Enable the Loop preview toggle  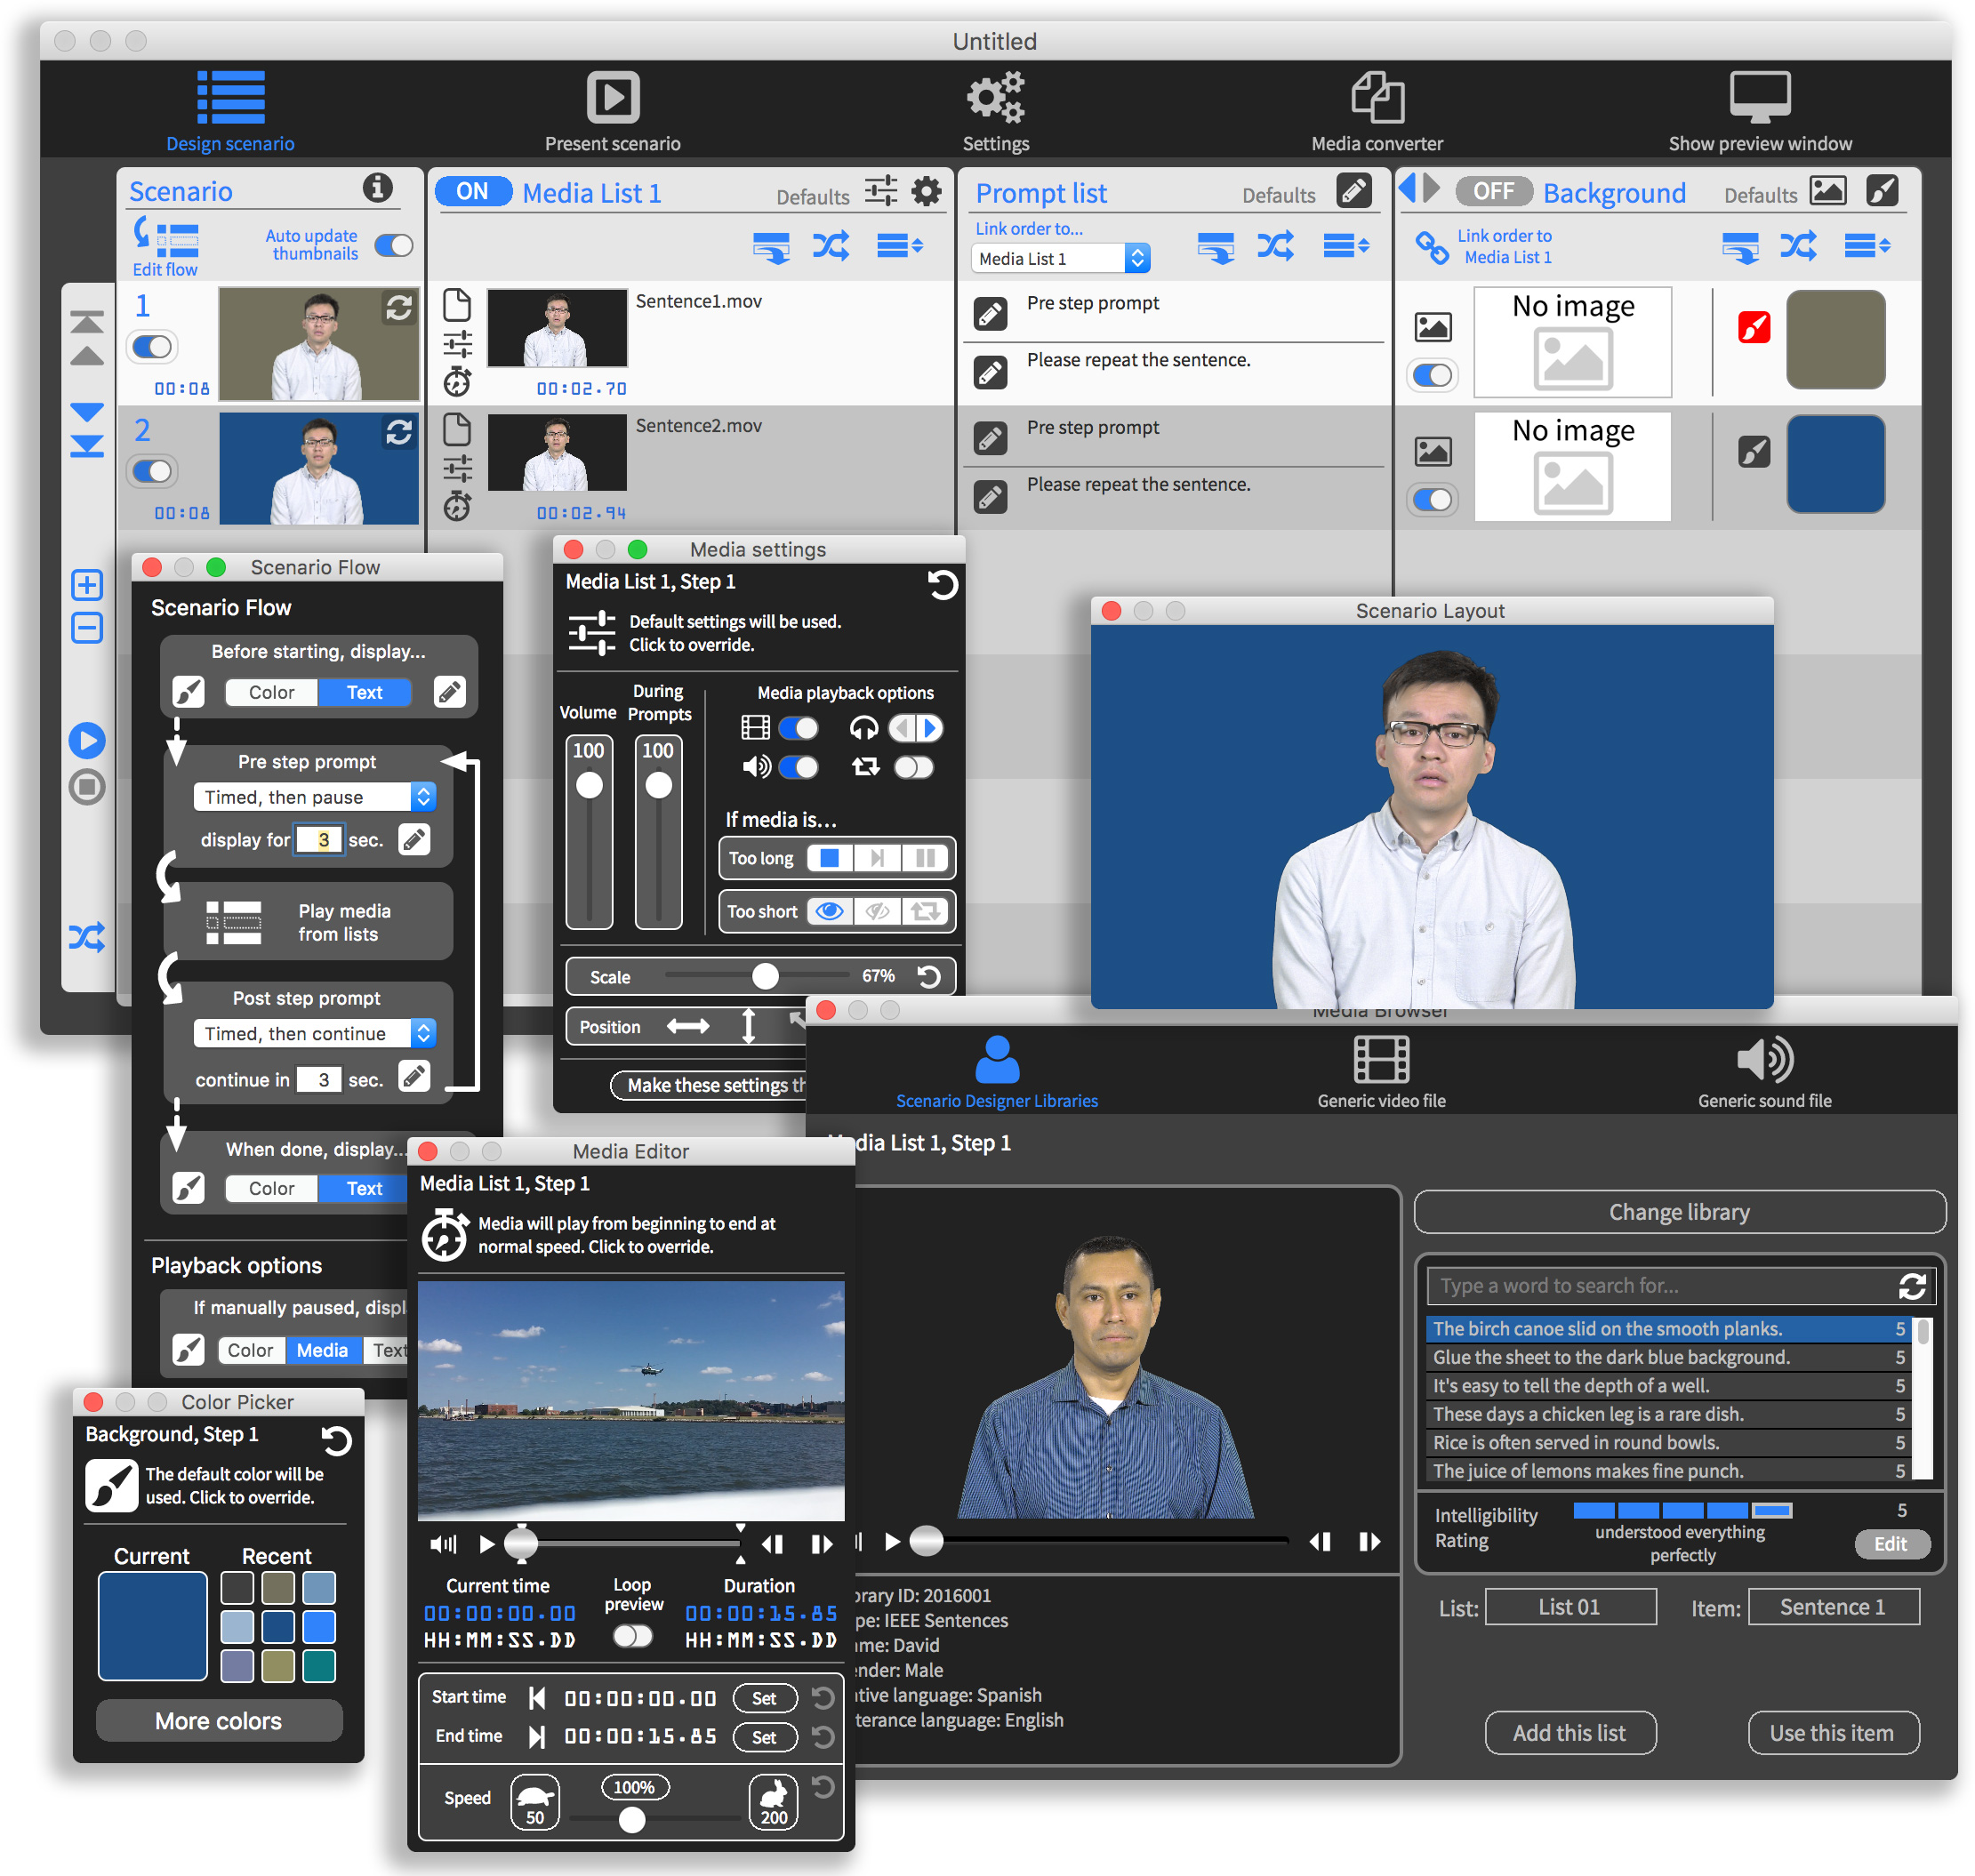pyautogui.click(x=632, y=1636)
